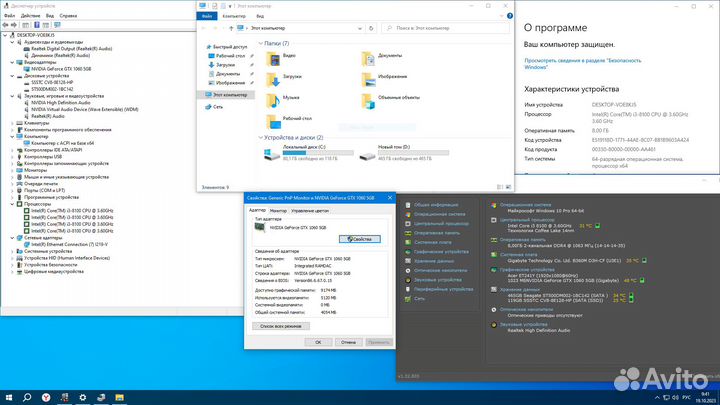Collapse Дисковые устройства category
This screenshot has height=405, width=720.
click(12, 76)
